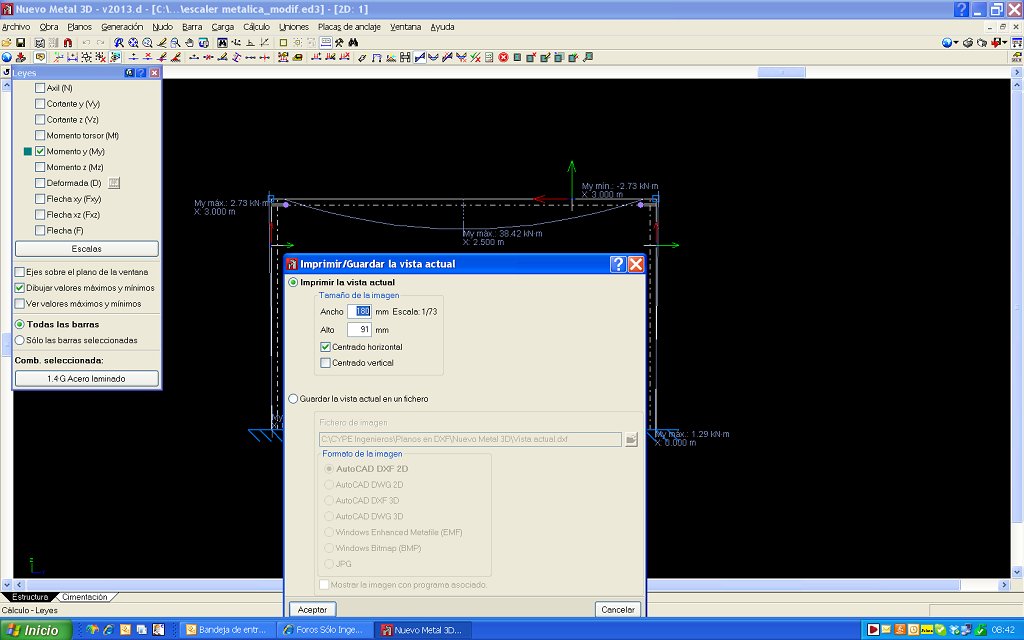Click the horizontal scrollbar thumb below the canvas
Image resolution: width=1024 pixels, height=640 pixels.
493,585
